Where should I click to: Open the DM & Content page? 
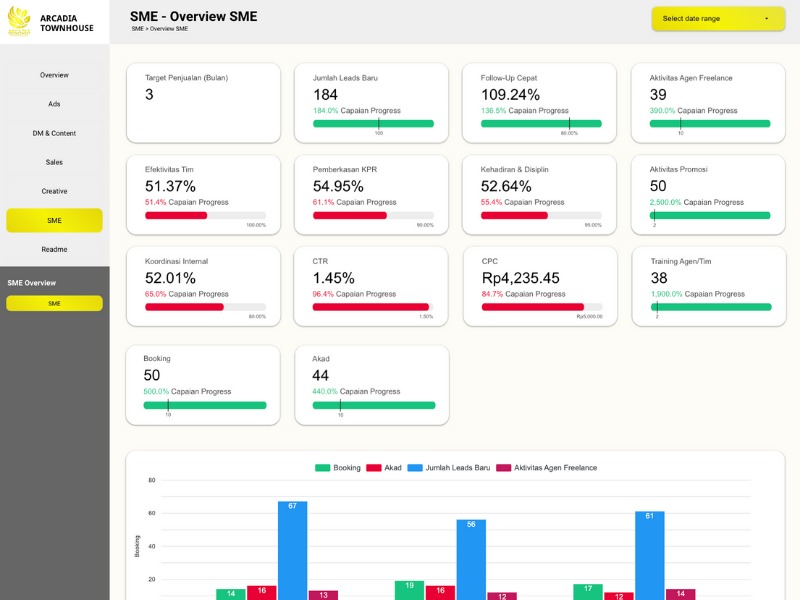[54, 133]
